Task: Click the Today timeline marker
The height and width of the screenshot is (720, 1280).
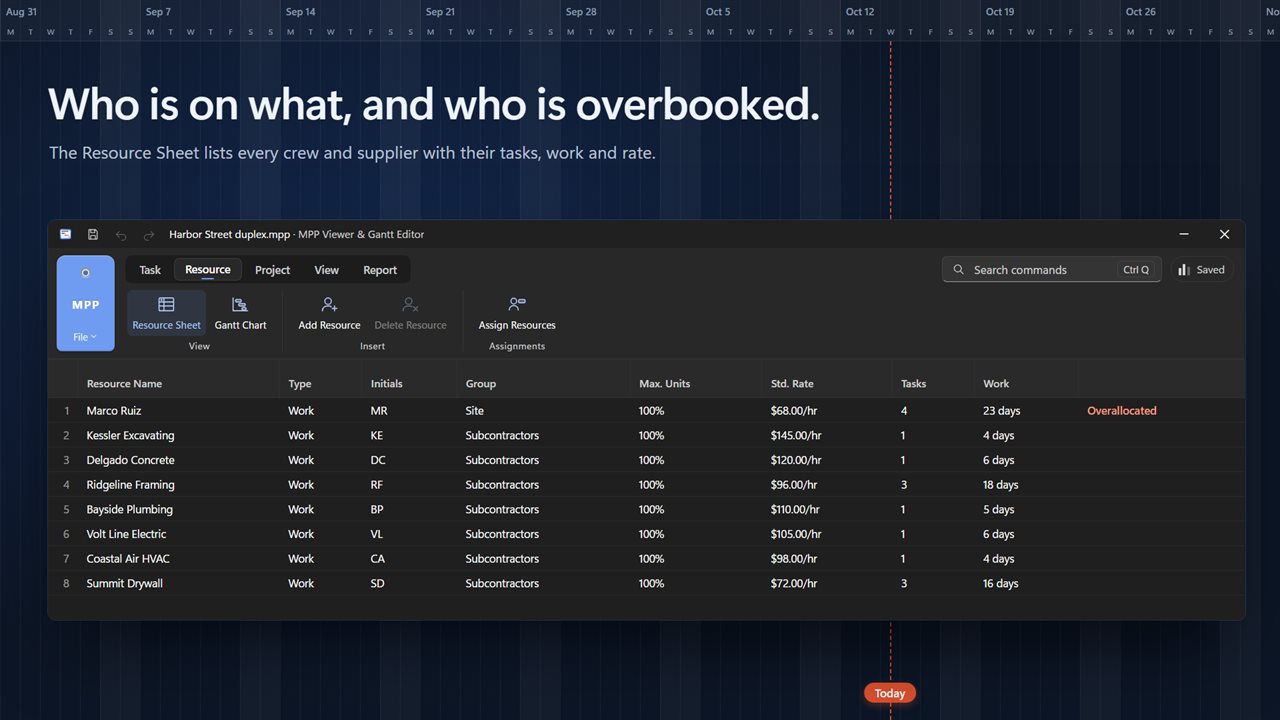Action: point(890,693)
